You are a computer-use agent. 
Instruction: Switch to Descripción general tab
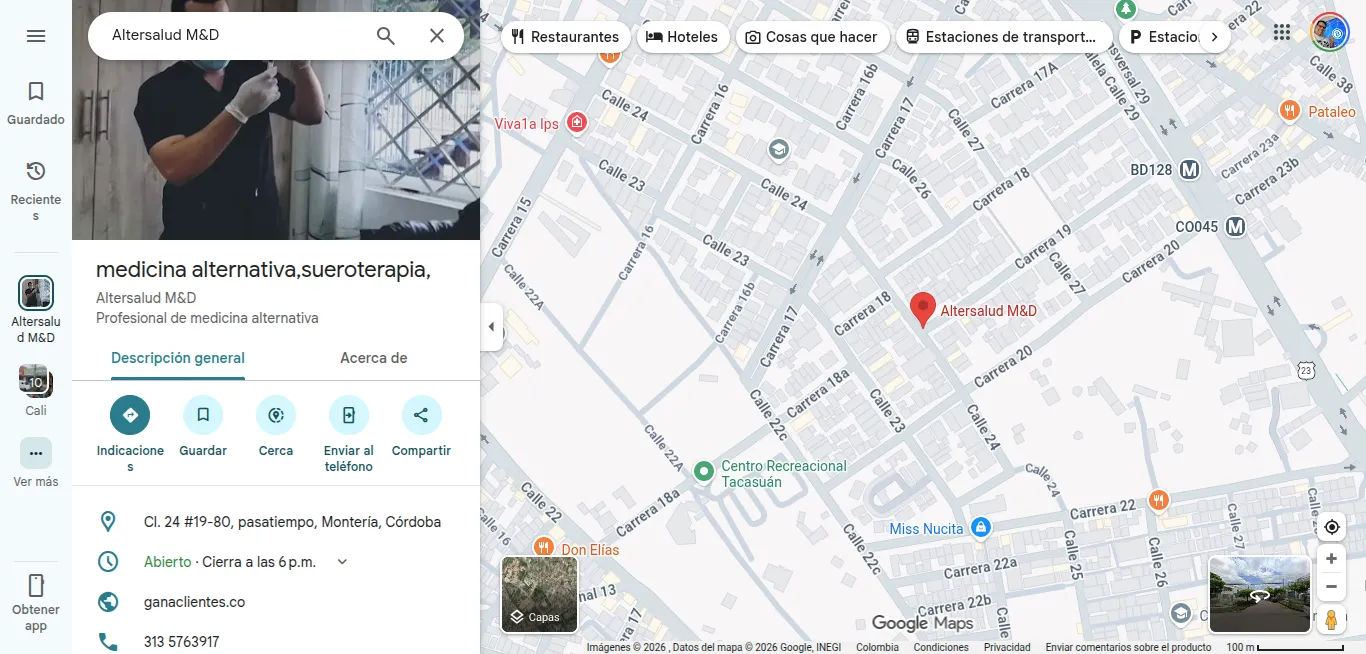point(178,358)
